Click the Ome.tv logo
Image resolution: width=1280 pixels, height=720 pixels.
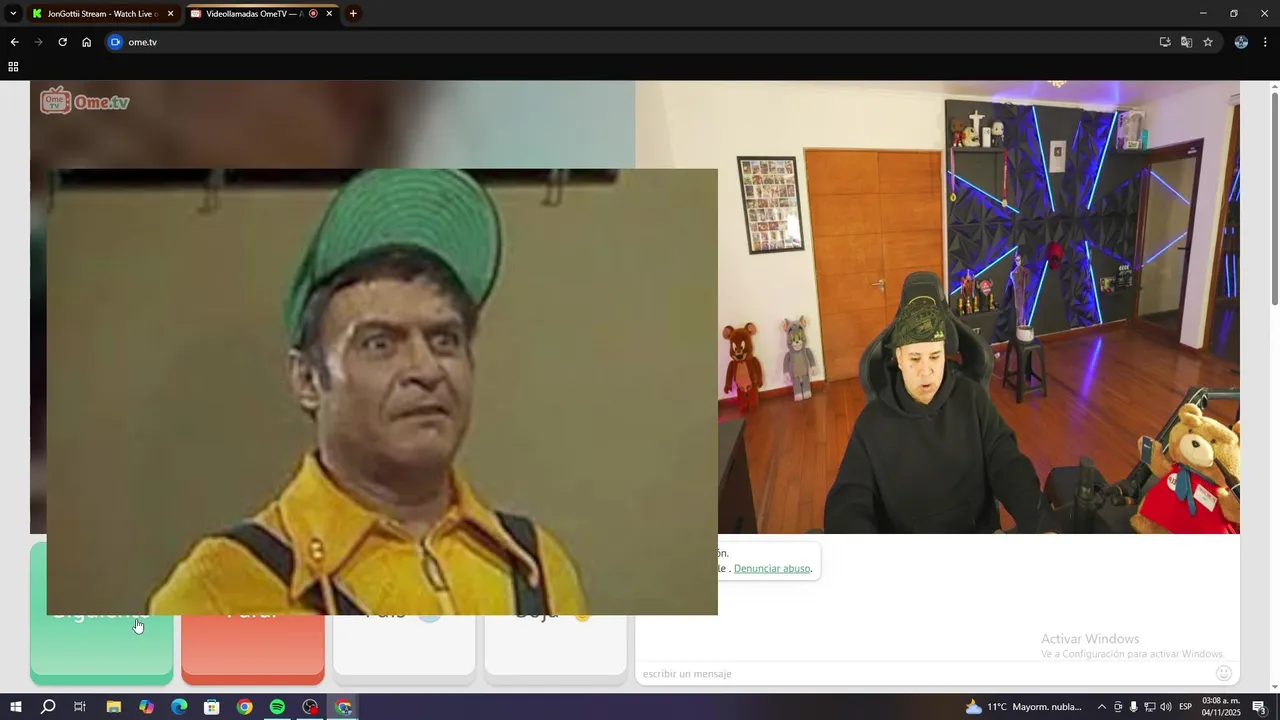[x=85, y=100]
